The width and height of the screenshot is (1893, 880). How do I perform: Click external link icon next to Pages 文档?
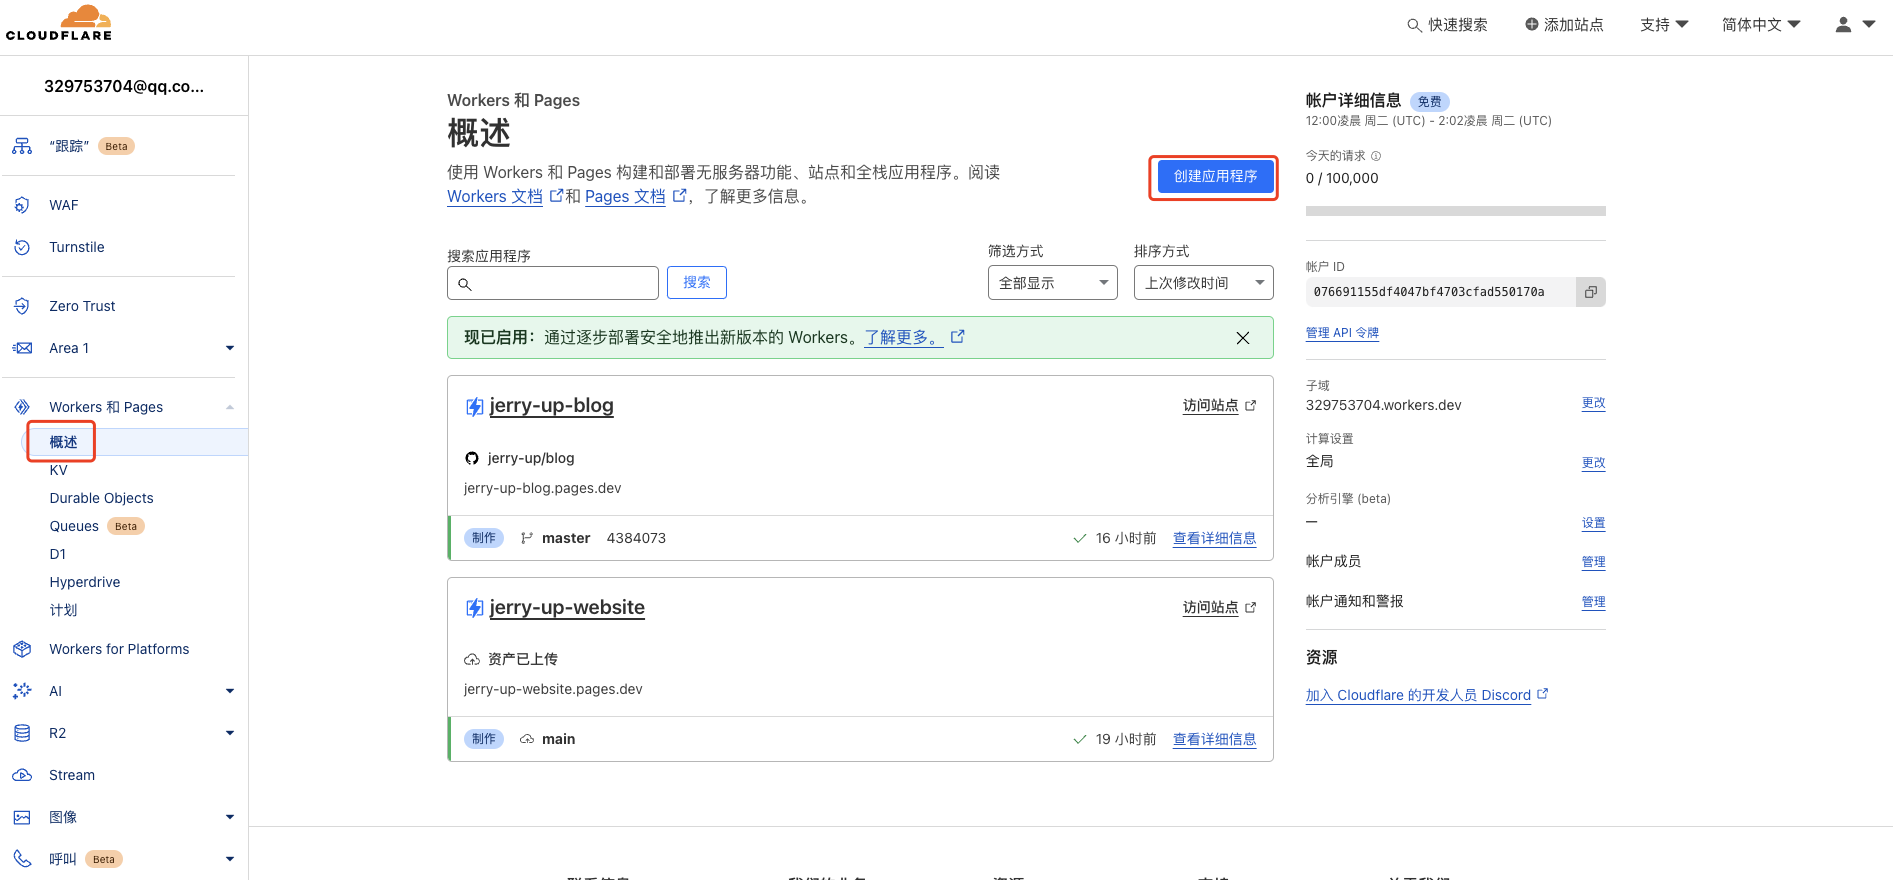coord(680,196)
